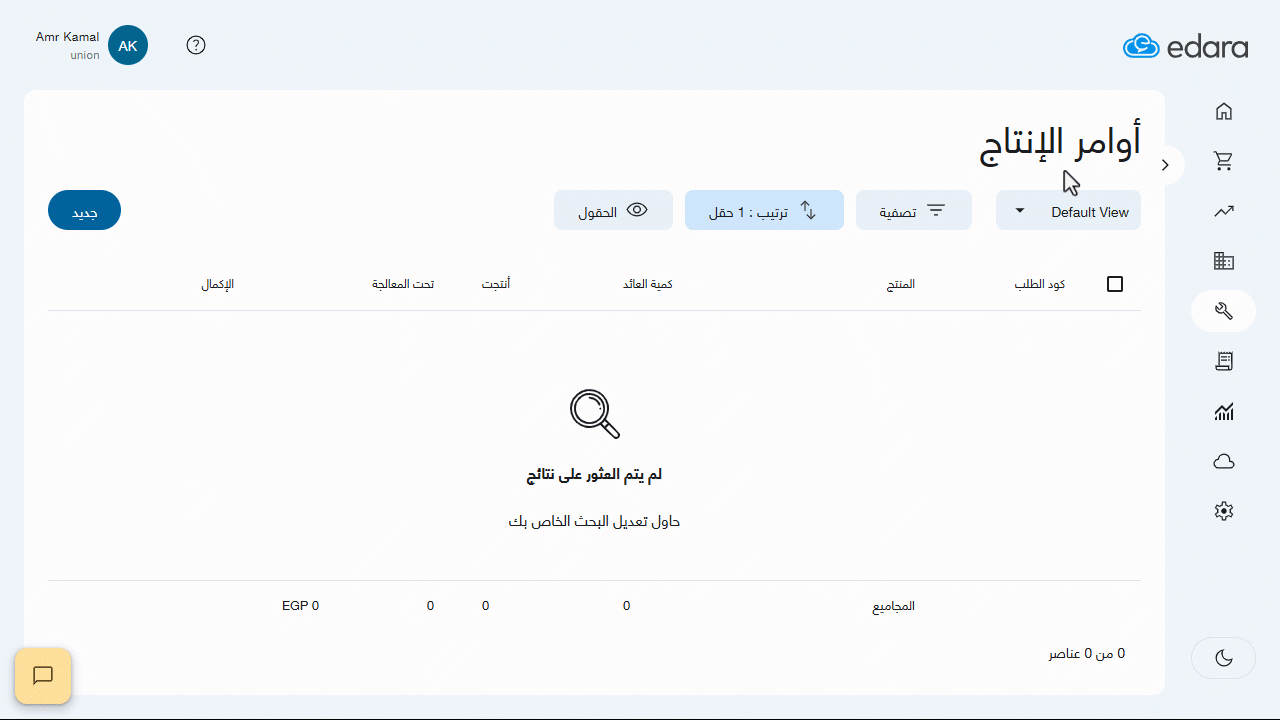Open the Home icon in the sidebar

[x=1223, y=111]
